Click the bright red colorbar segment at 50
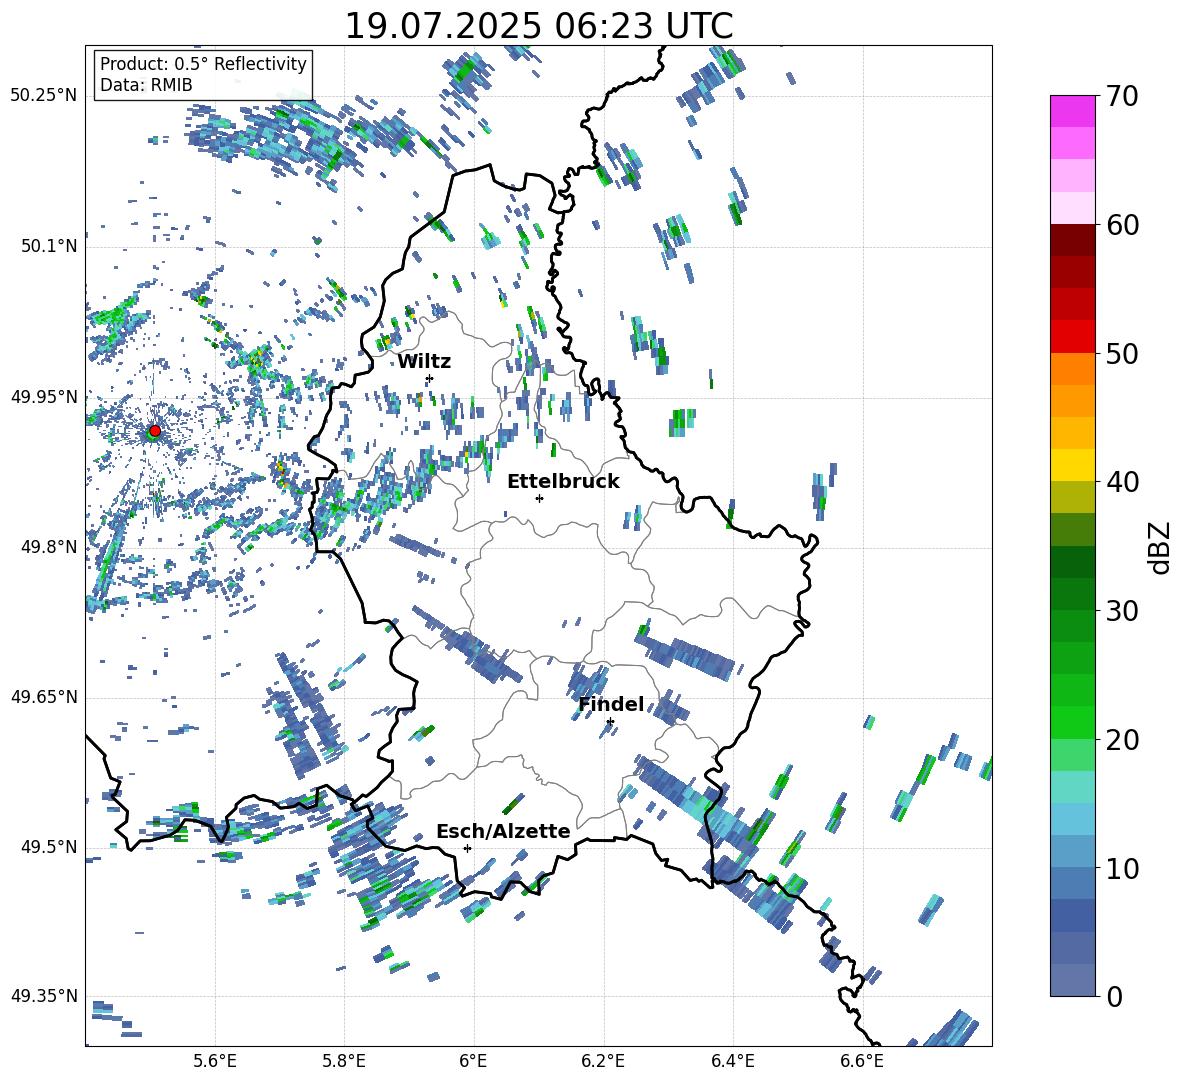1184x1081 pixels. [x=1072, y=337]
